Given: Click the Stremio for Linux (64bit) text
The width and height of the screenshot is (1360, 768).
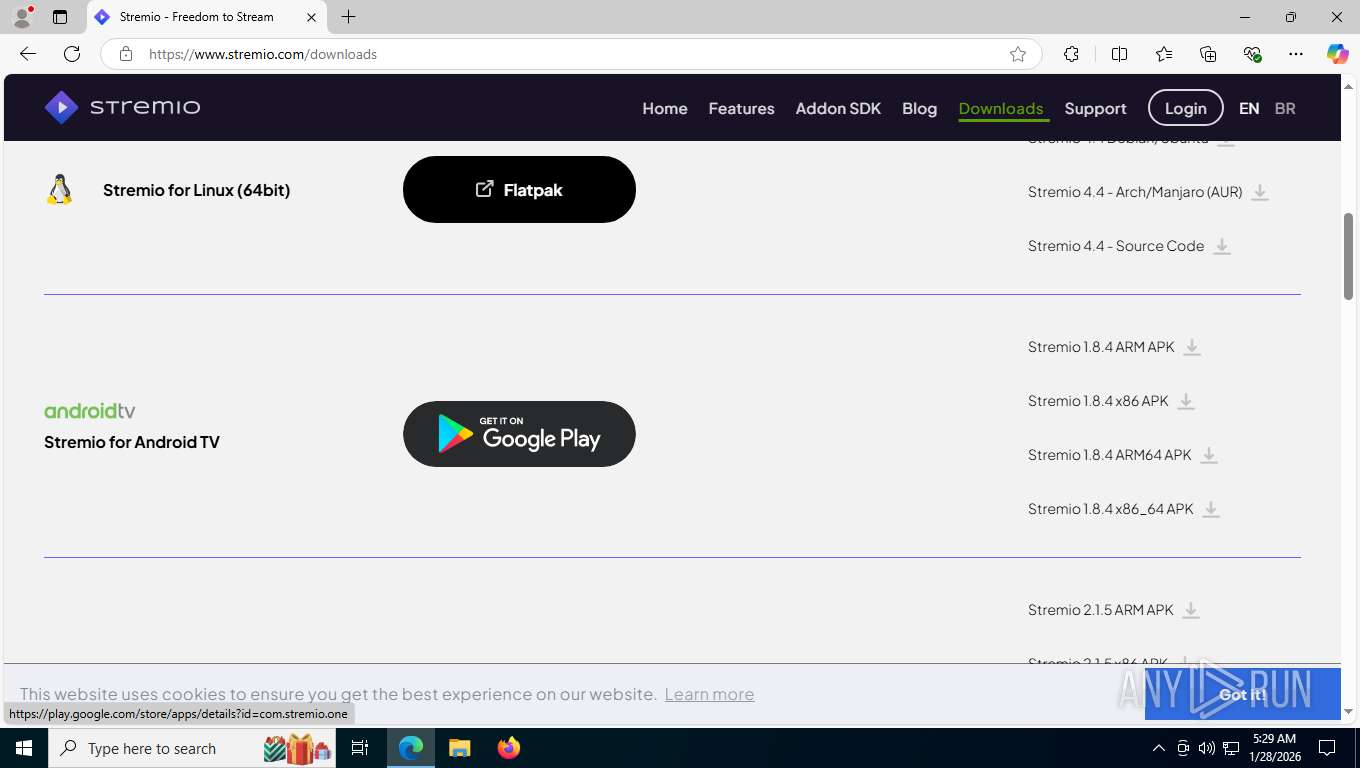Looking at the screenshot, I should point(197,190).
